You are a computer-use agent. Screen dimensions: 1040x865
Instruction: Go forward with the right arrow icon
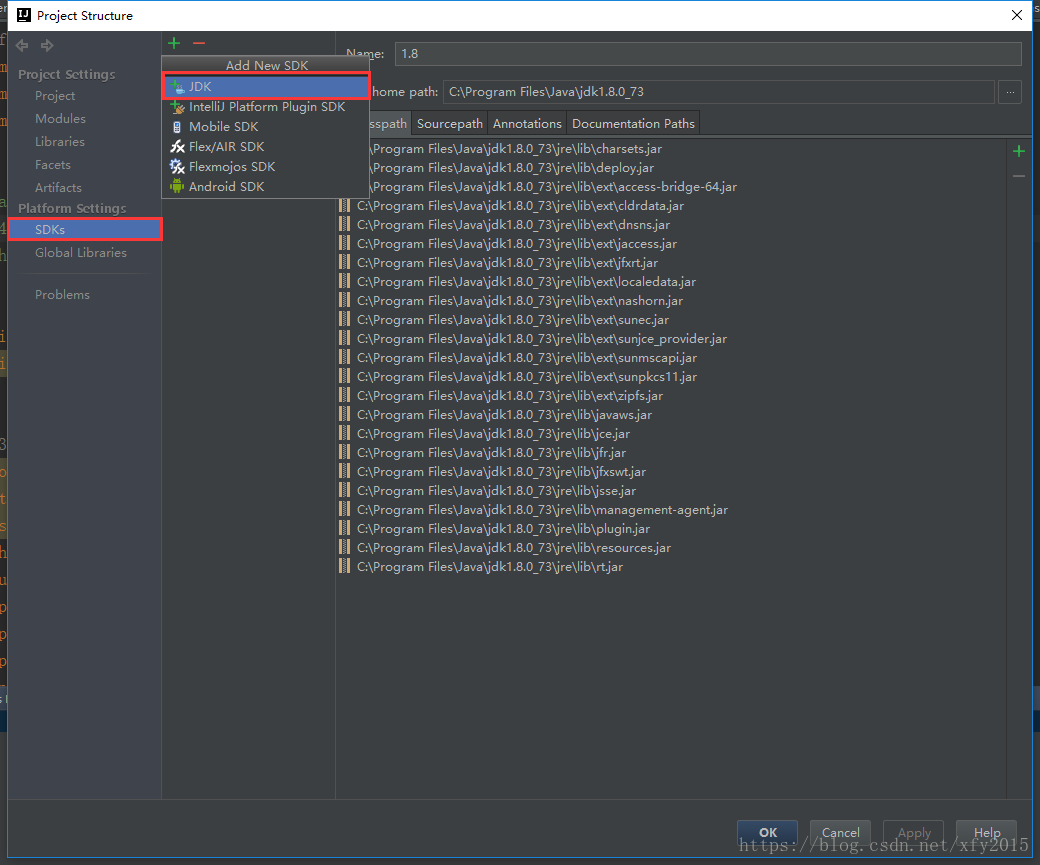46,45
